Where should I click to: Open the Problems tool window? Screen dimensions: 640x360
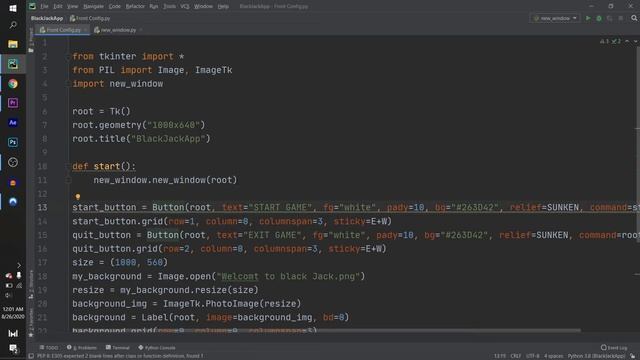tap(82, 348)
